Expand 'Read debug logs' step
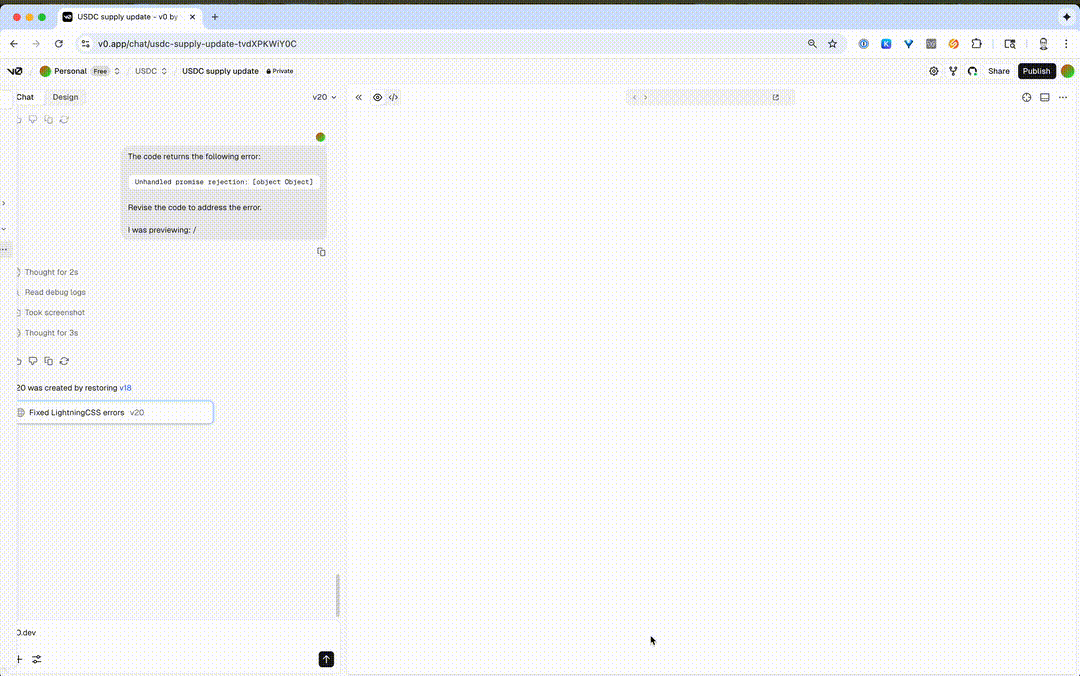This screenshot has width=1080, height=676. tap(55, 292)
